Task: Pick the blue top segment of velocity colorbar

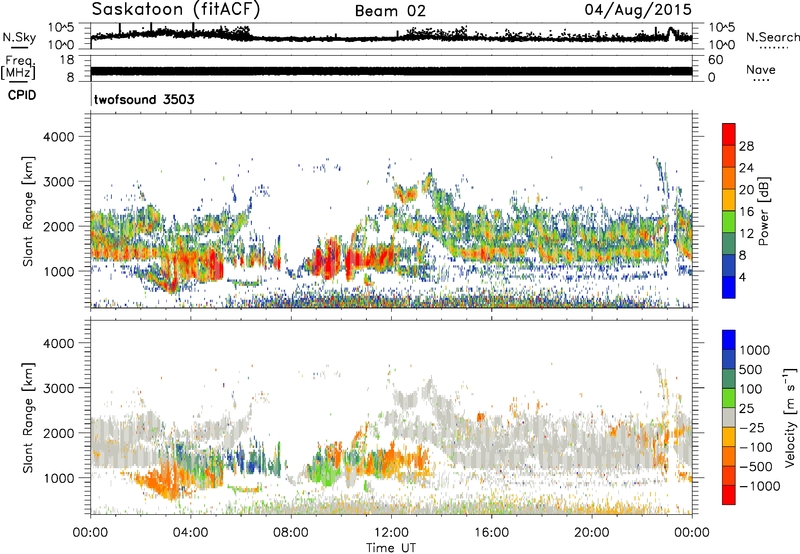Action: pyautogui.click(x=729, y=340)
